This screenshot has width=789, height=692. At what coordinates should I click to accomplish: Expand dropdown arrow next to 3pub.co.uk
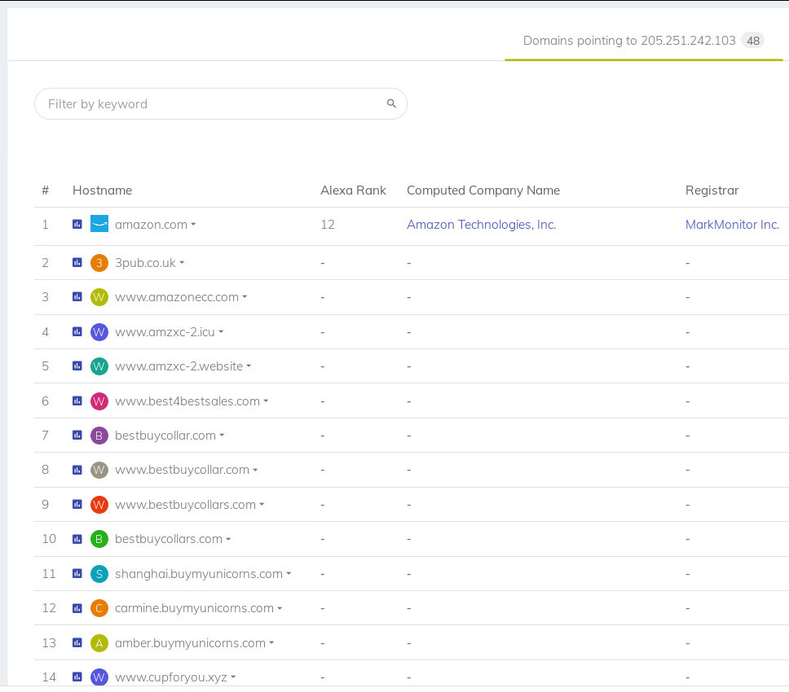[x=182, y=263]
